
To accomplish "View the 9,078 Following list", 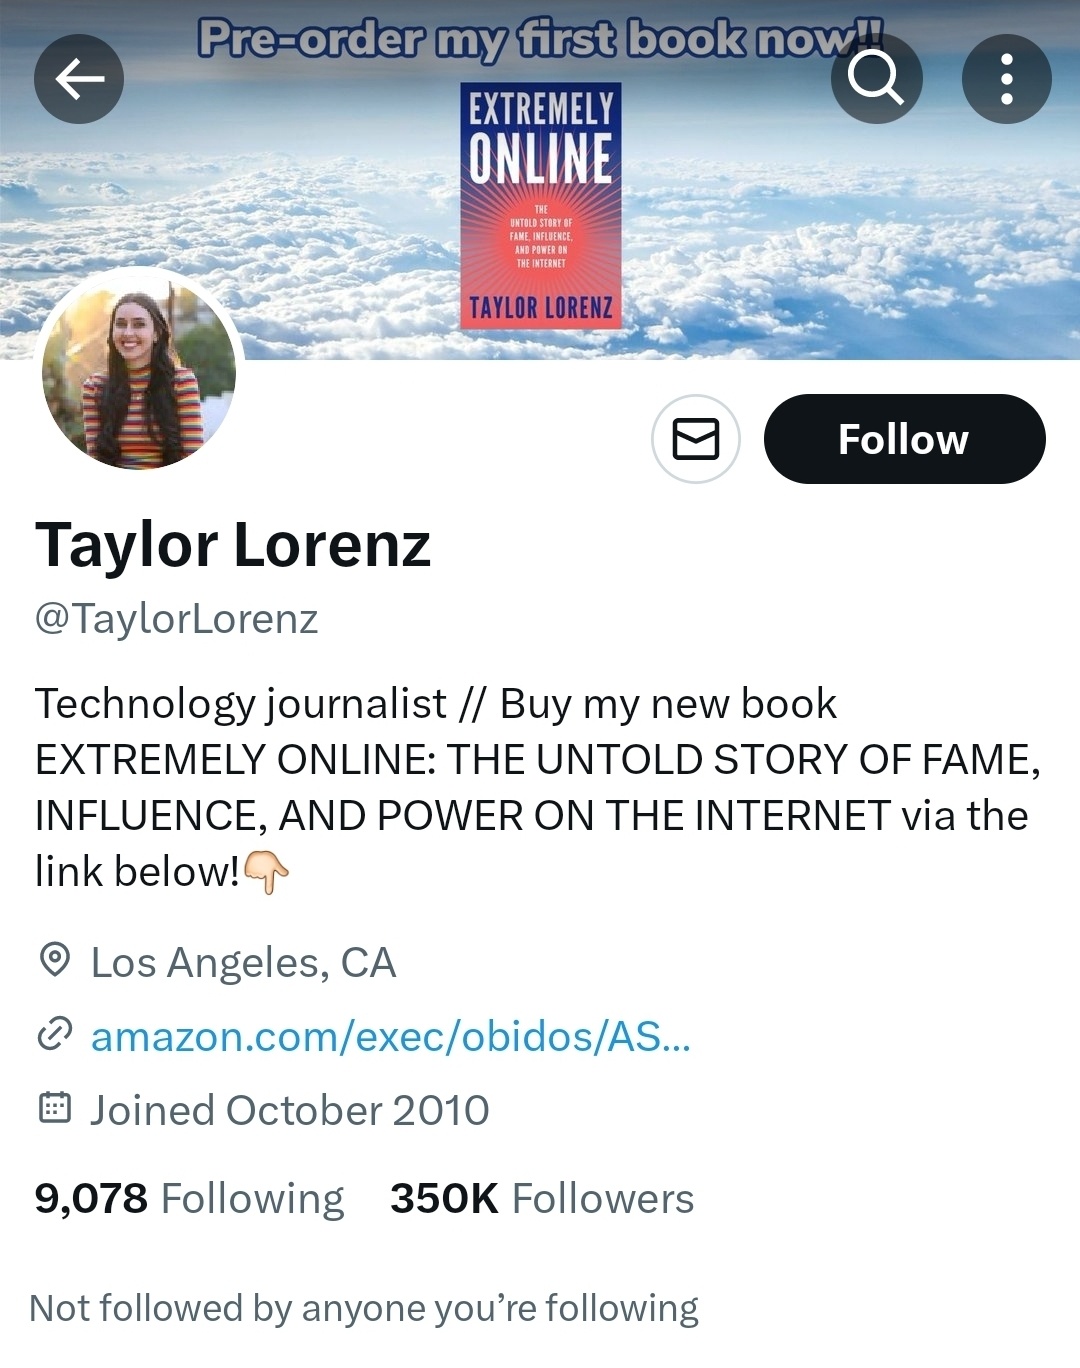I will 189,1198.
